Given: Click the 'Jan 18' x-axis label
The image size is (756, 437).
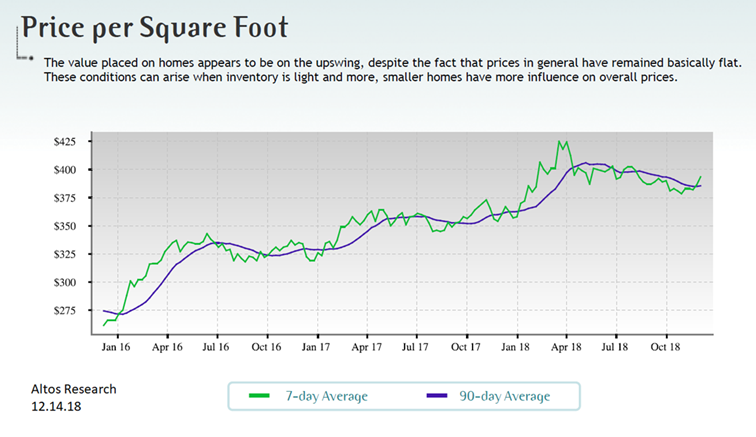Looking at the screenshot, I should (x=515, y=347).
